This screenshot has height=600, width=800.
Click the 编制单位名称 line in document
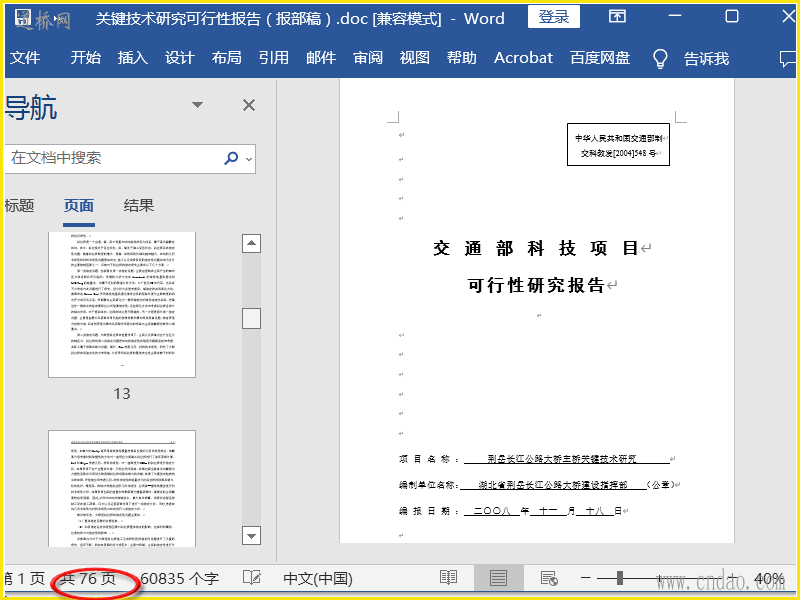pyautogui.click(x=539, y=485)
